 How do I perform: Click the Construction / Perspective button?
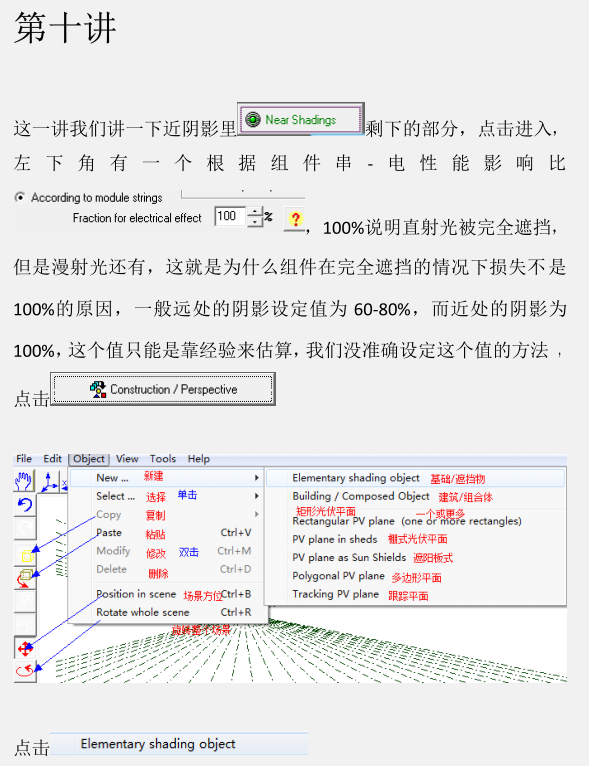click(163, 389)
